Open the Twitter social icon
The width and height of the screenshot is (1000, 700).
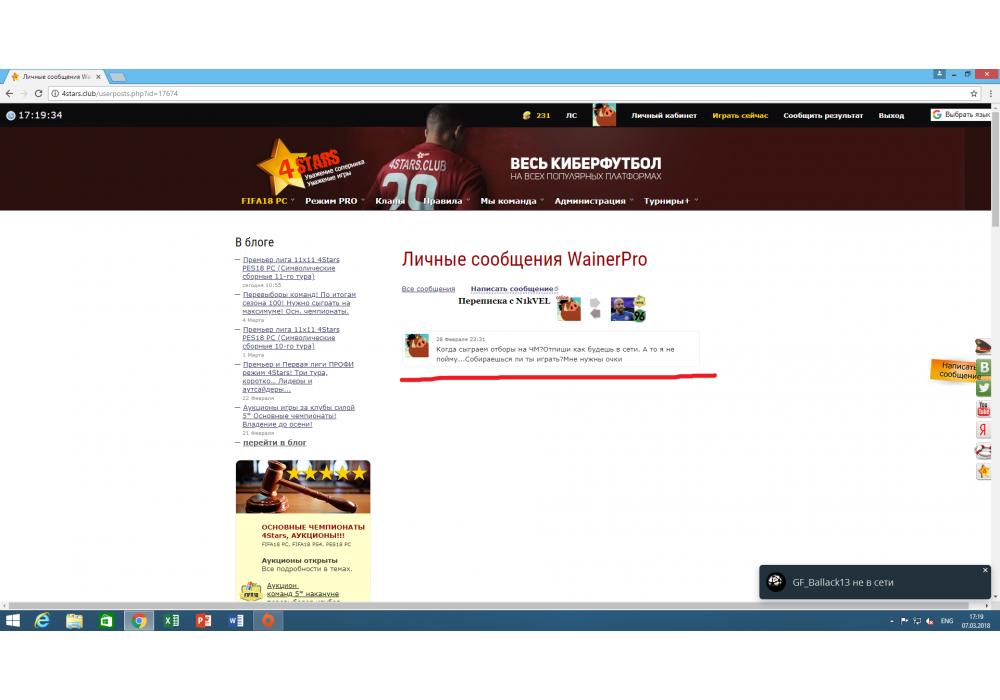coord(984,388)
